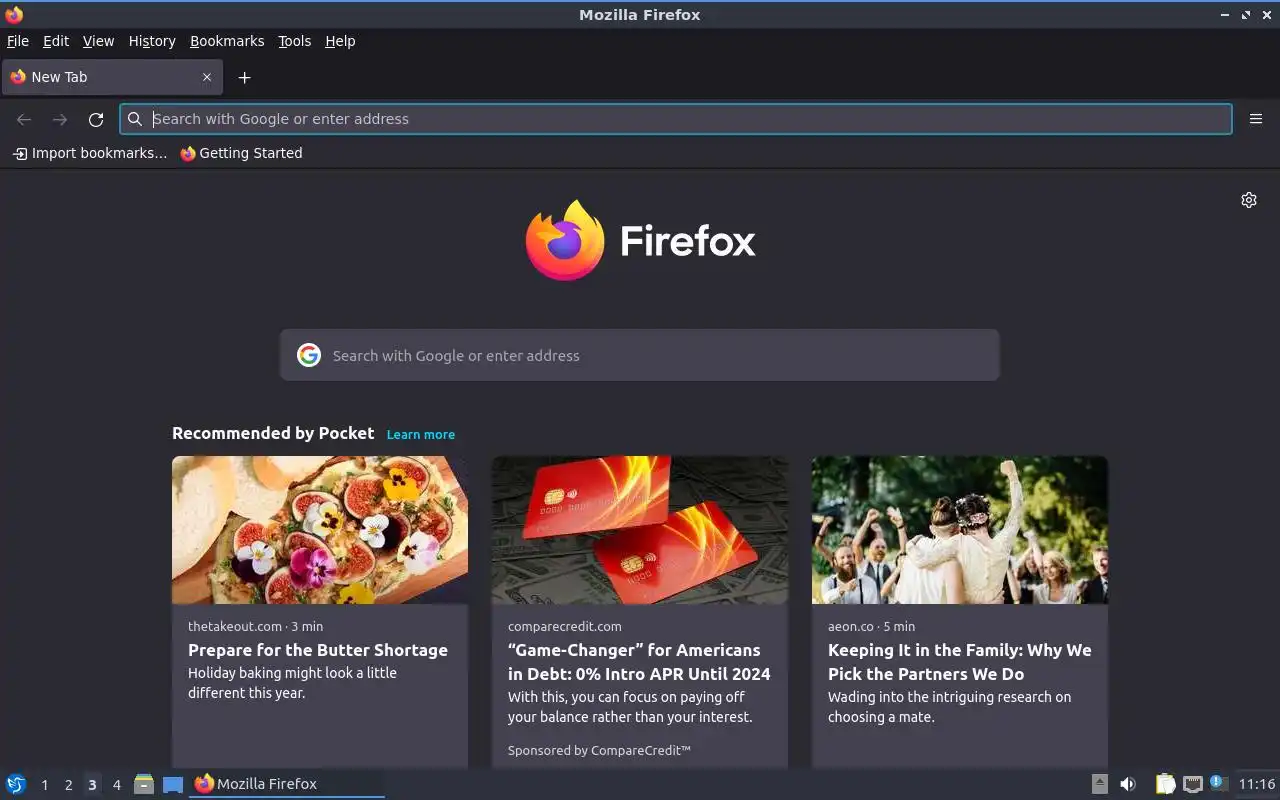Click the 11:16 clock in the taskbar
Screen dimensions: 1280x800
(1257, 784)
